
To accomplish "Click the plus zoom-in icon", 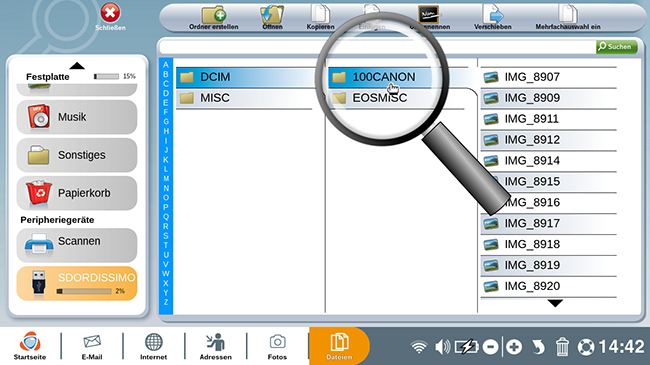I will click(514, 347).
